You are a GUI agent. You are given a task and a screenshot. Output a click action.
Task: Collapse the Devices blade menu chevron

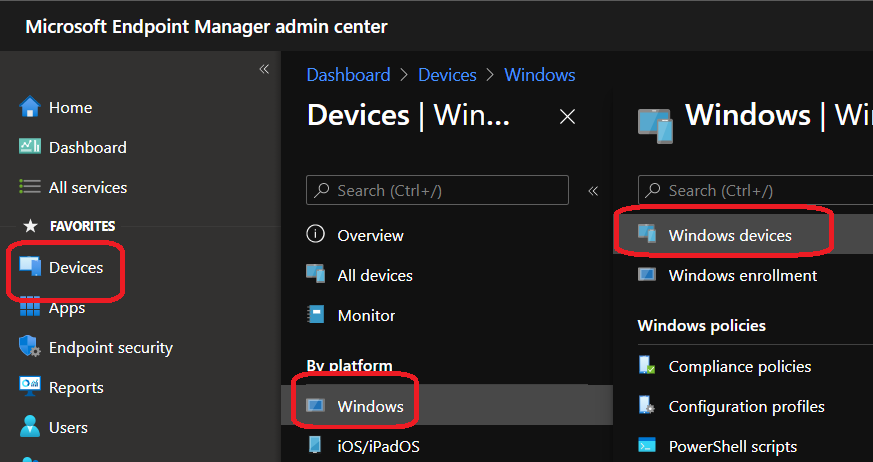coord(593,190)
